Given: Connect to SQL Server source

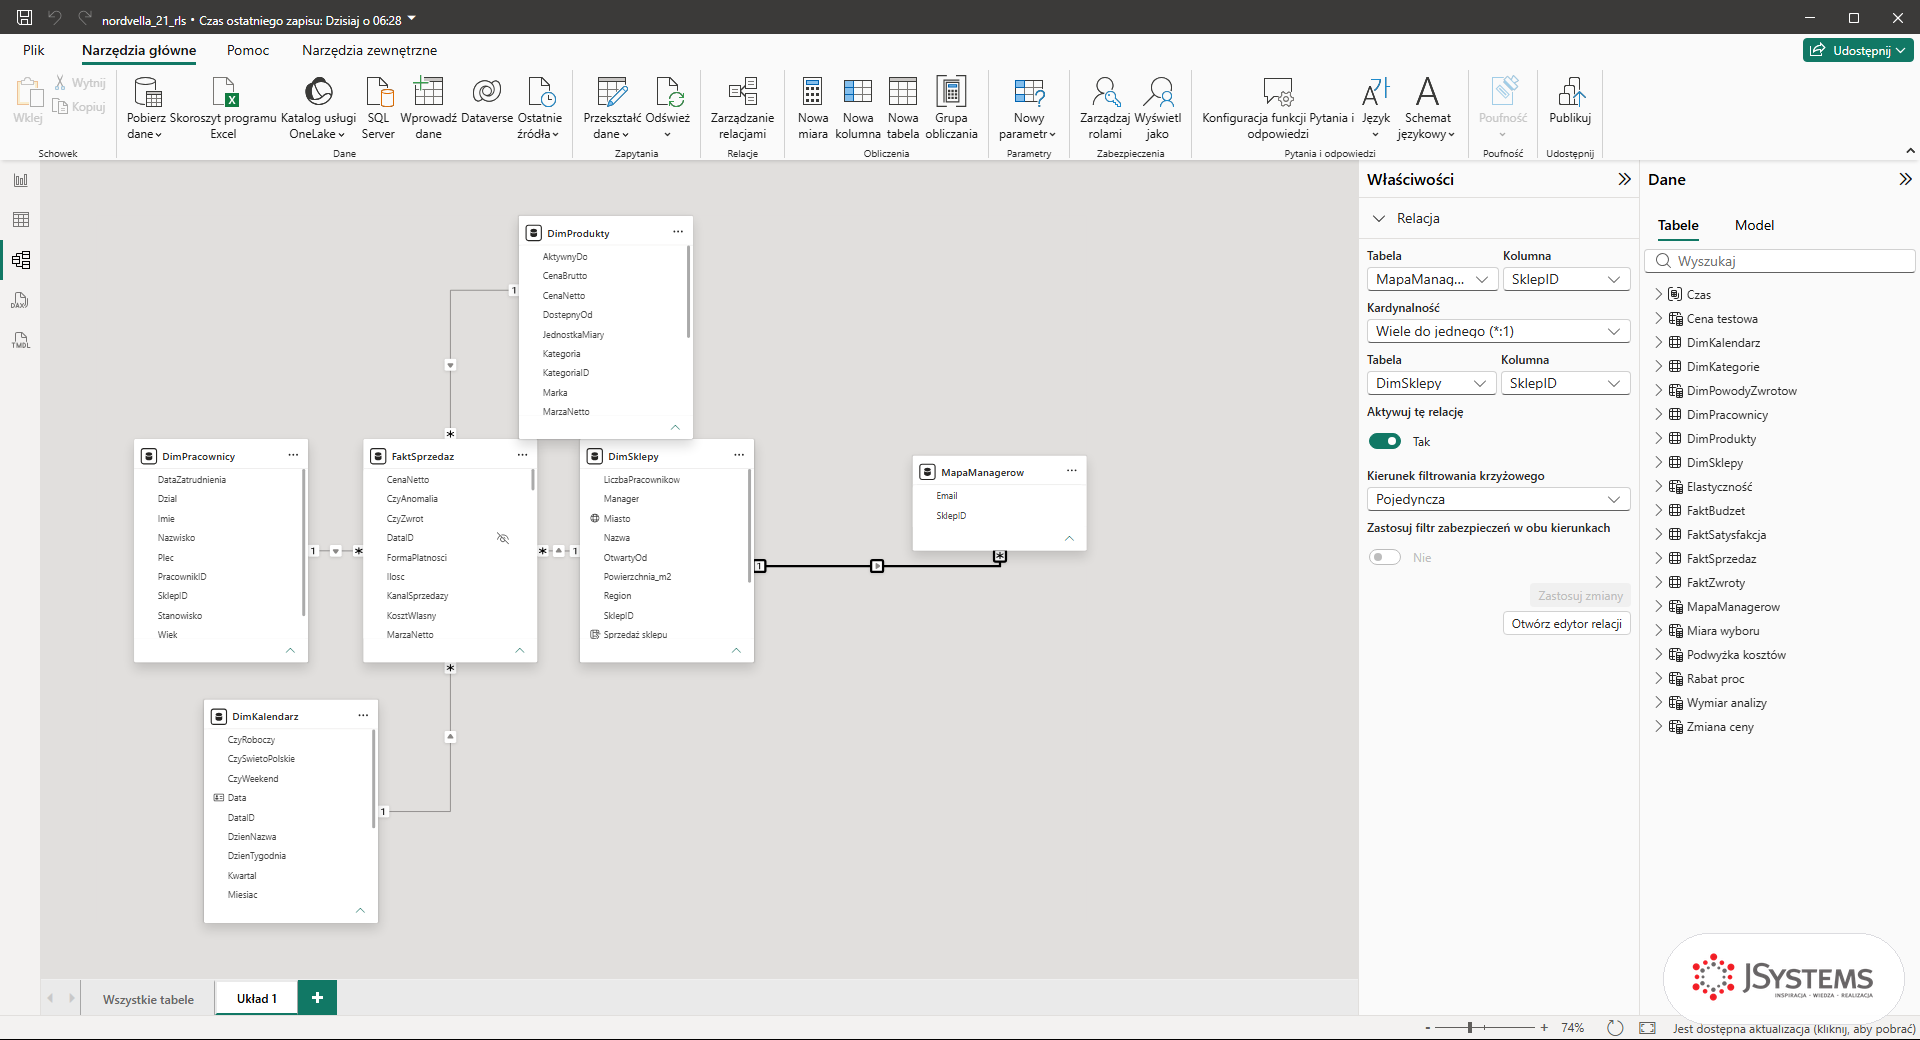Looking at the screenshot, I should (x=378, y=108).
